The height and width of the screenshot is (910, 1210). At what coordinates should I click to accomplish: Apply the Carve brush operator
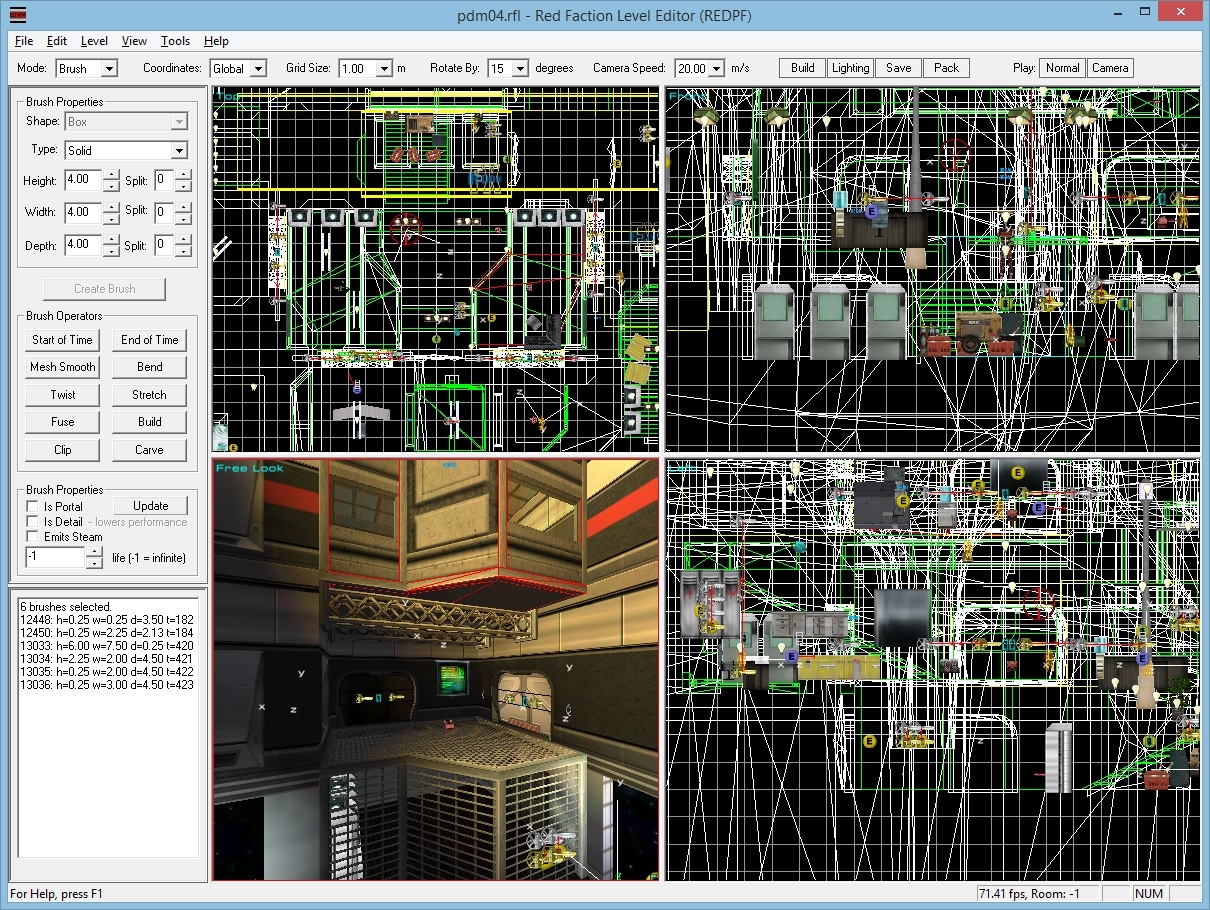point(149,450)
